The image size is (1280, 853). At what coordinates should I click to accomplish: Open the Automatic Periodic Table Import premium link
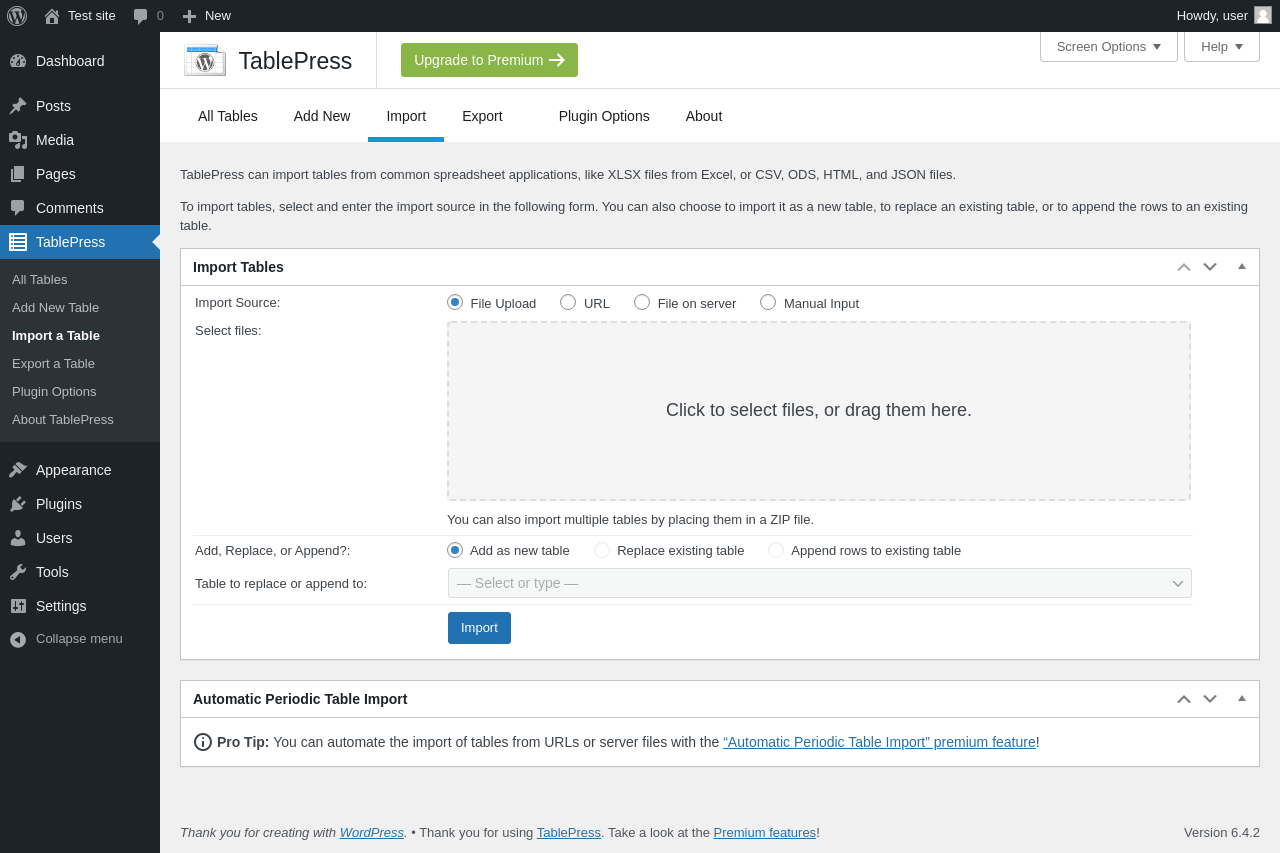click(x=879, y=742)
